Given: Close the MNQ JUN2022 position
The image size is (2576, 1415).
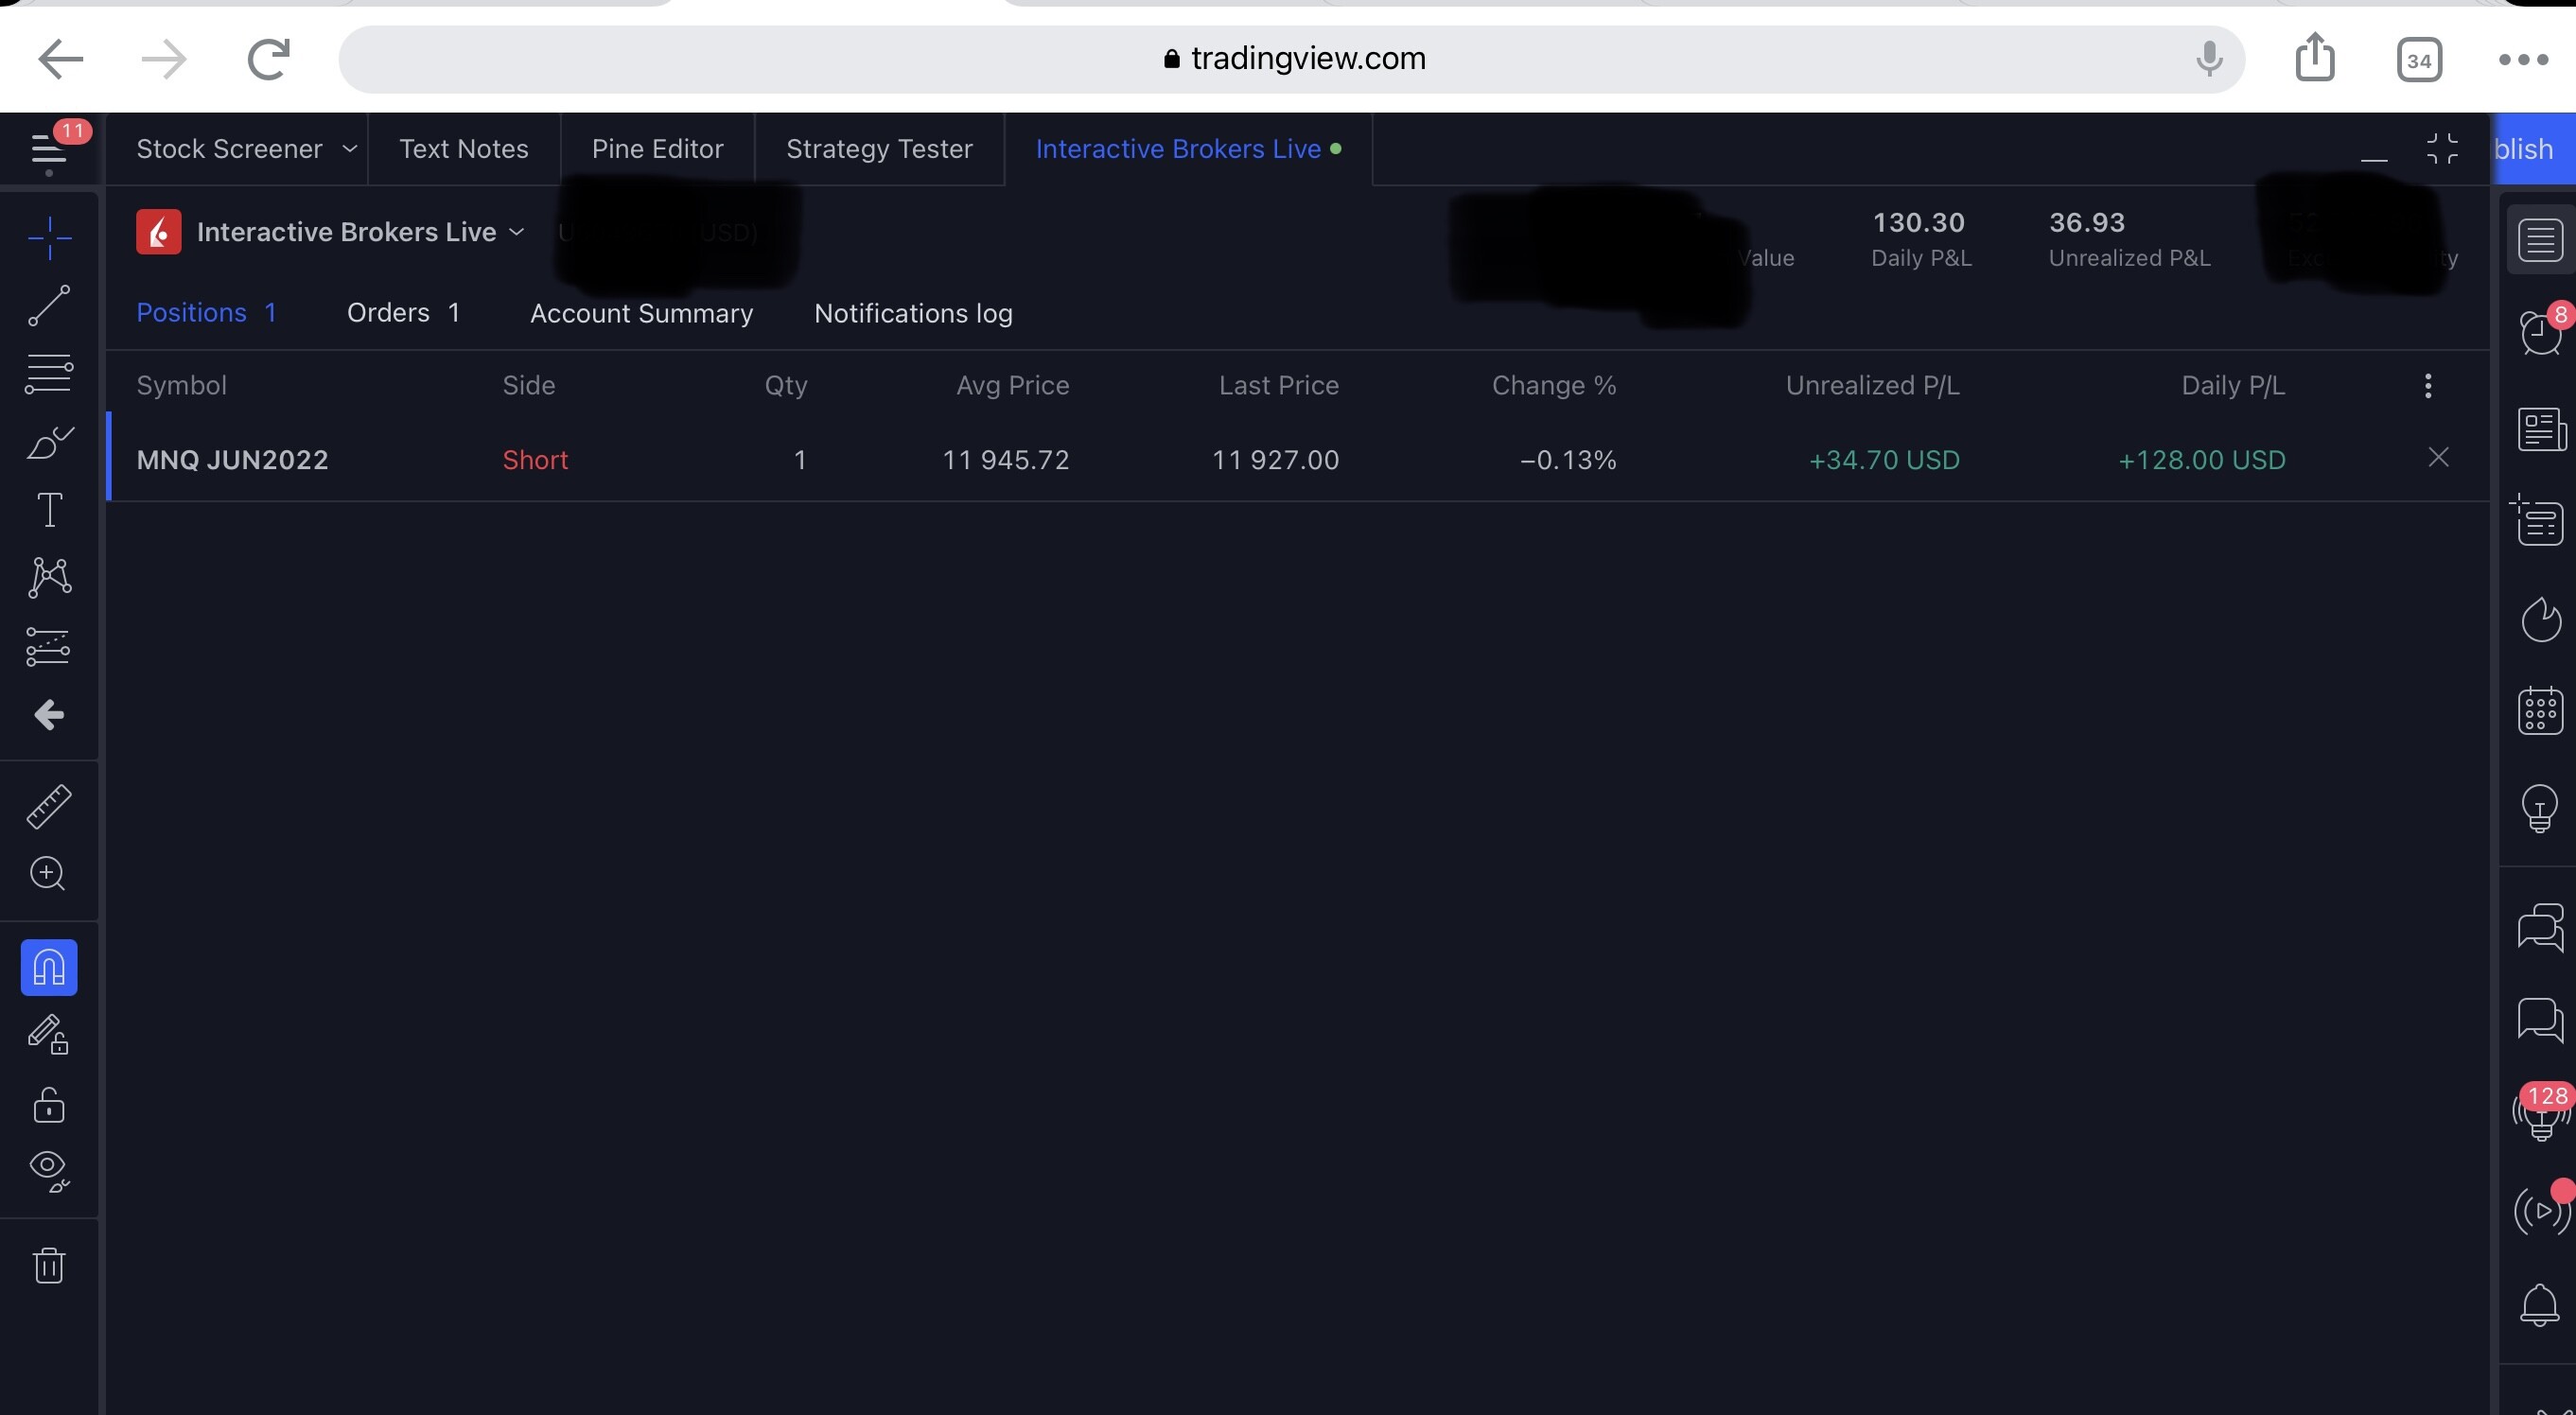Looking at the screenshot, I should point(2438,458).
